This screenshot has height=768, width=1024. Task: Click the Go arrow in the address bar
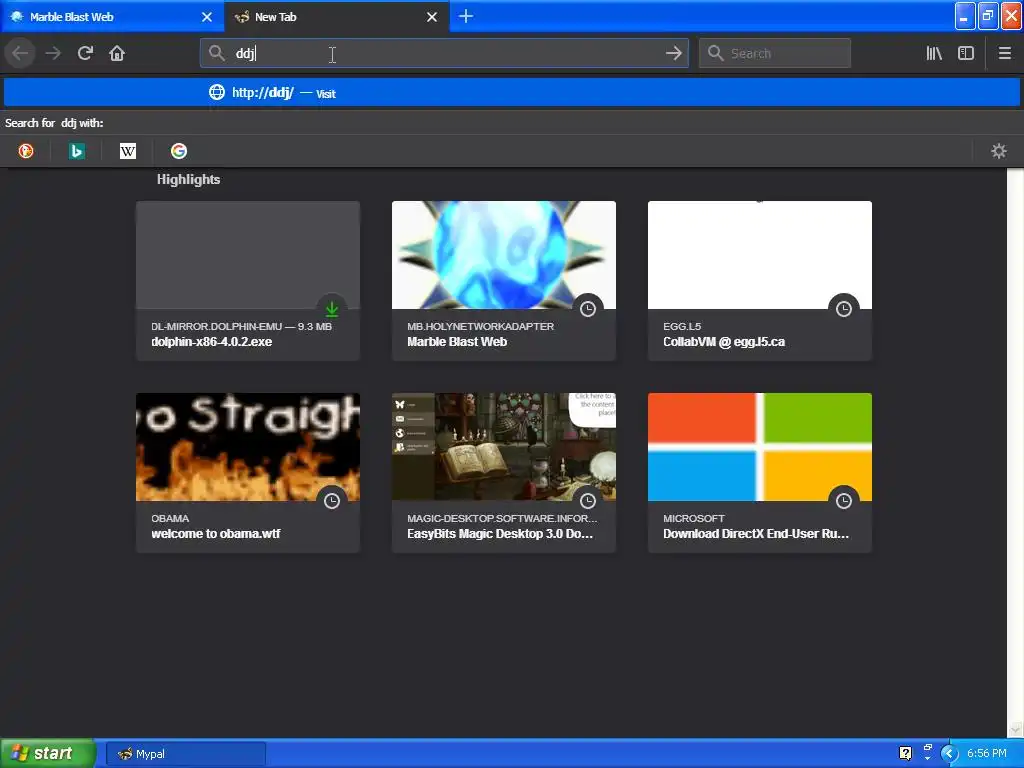click(x=673, y=53)
